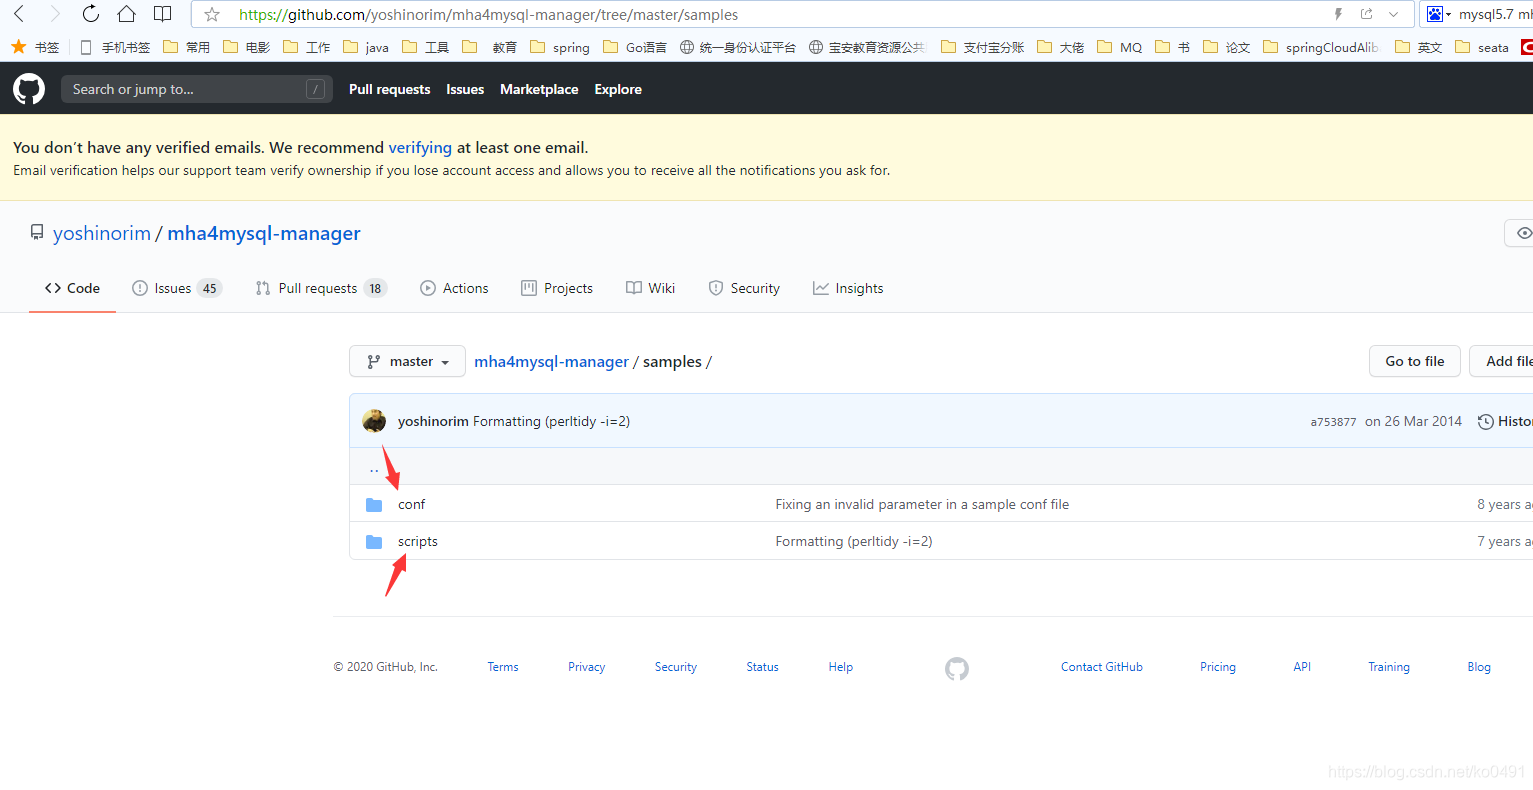
Task: Switch to the Actions tab
Action: (x=455, y=288)
